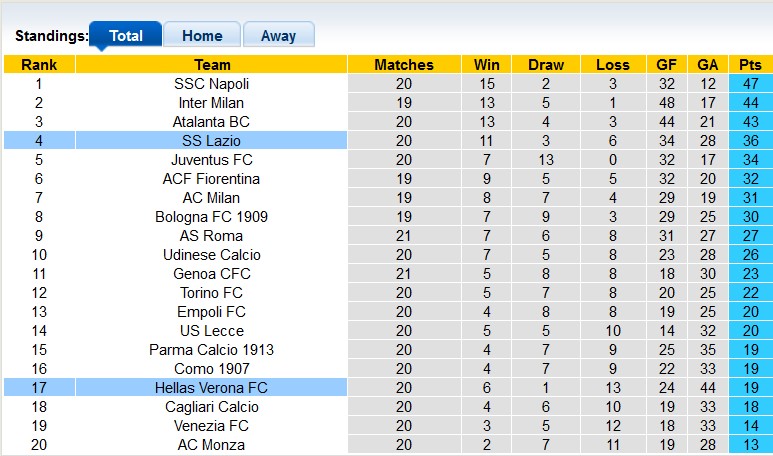This screenshot has height=456, width=773.
Task: Click the Matches column header
Action: (x=403, y=65)
